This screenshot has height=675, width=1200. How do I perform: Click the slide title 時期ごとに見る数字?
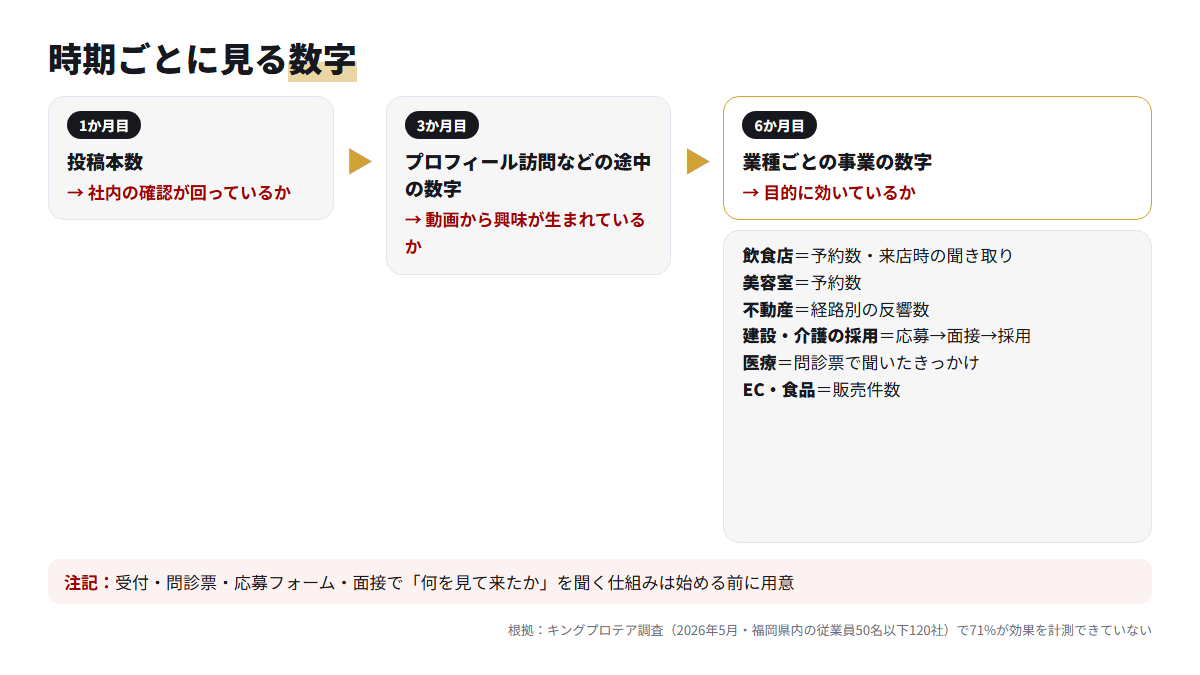[202, 60]
